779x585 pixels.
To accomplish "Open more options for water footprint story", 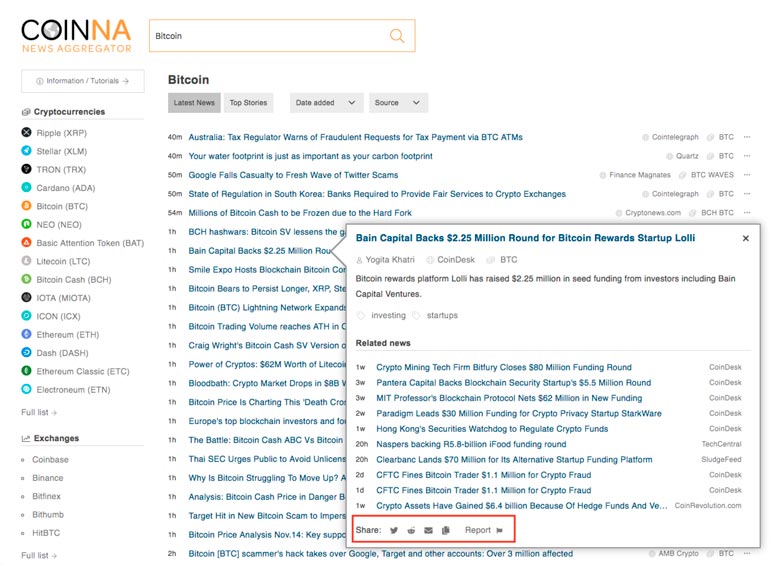I will (747, 156).
